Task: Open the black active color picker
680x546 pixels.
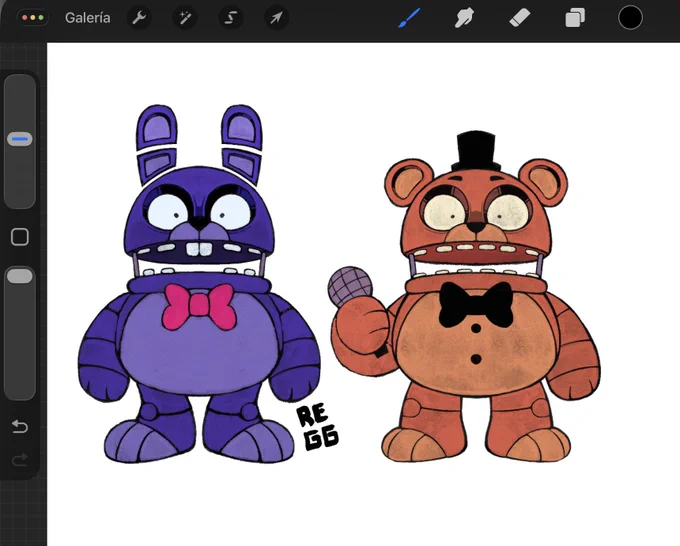Action: (x=630, y=17)
